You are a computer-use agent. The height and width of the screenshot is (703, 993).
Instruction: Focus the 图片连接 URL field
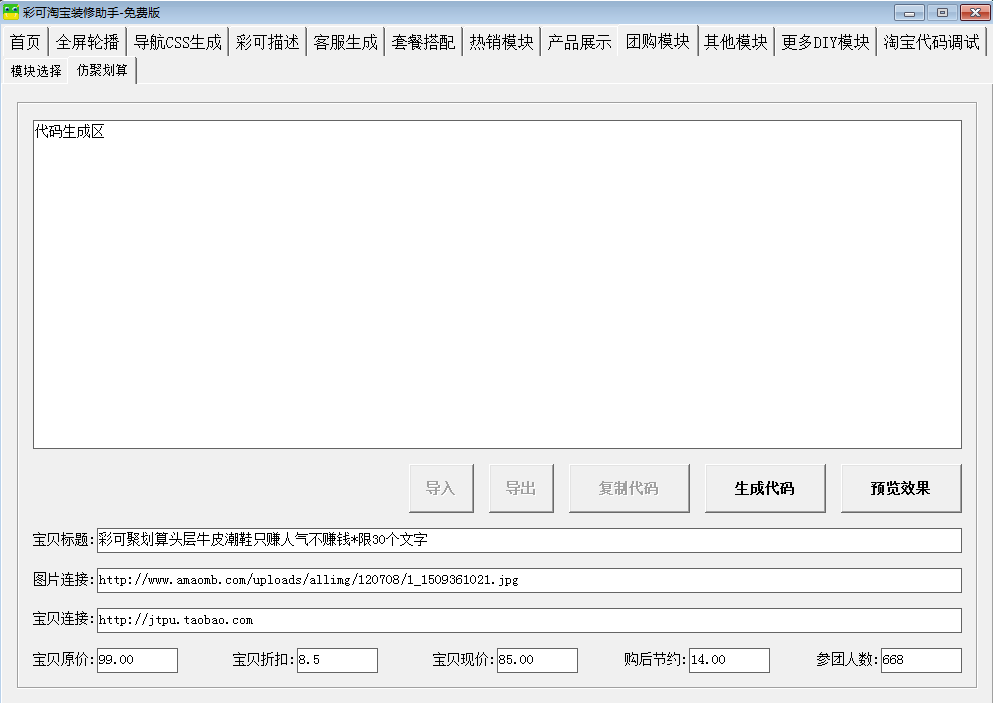[528, 580]
